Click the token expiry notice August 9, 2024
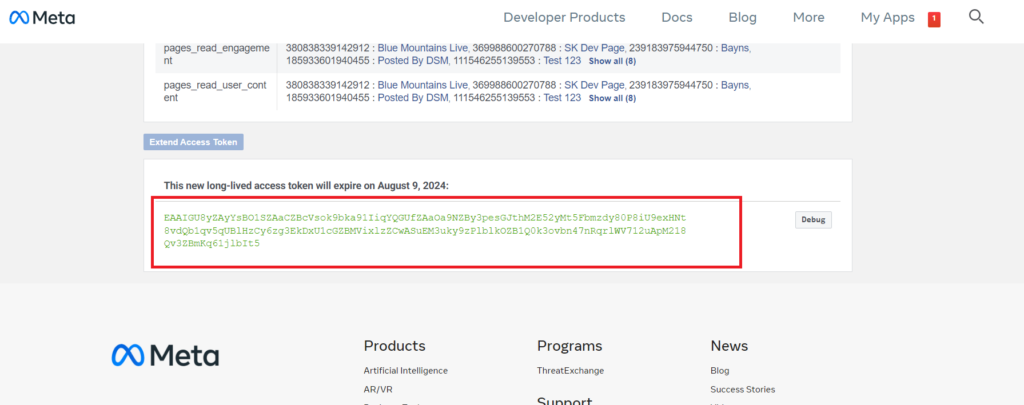Image resolution: width=1024 pixels, height=405 pixels. (x=306, y=186)
